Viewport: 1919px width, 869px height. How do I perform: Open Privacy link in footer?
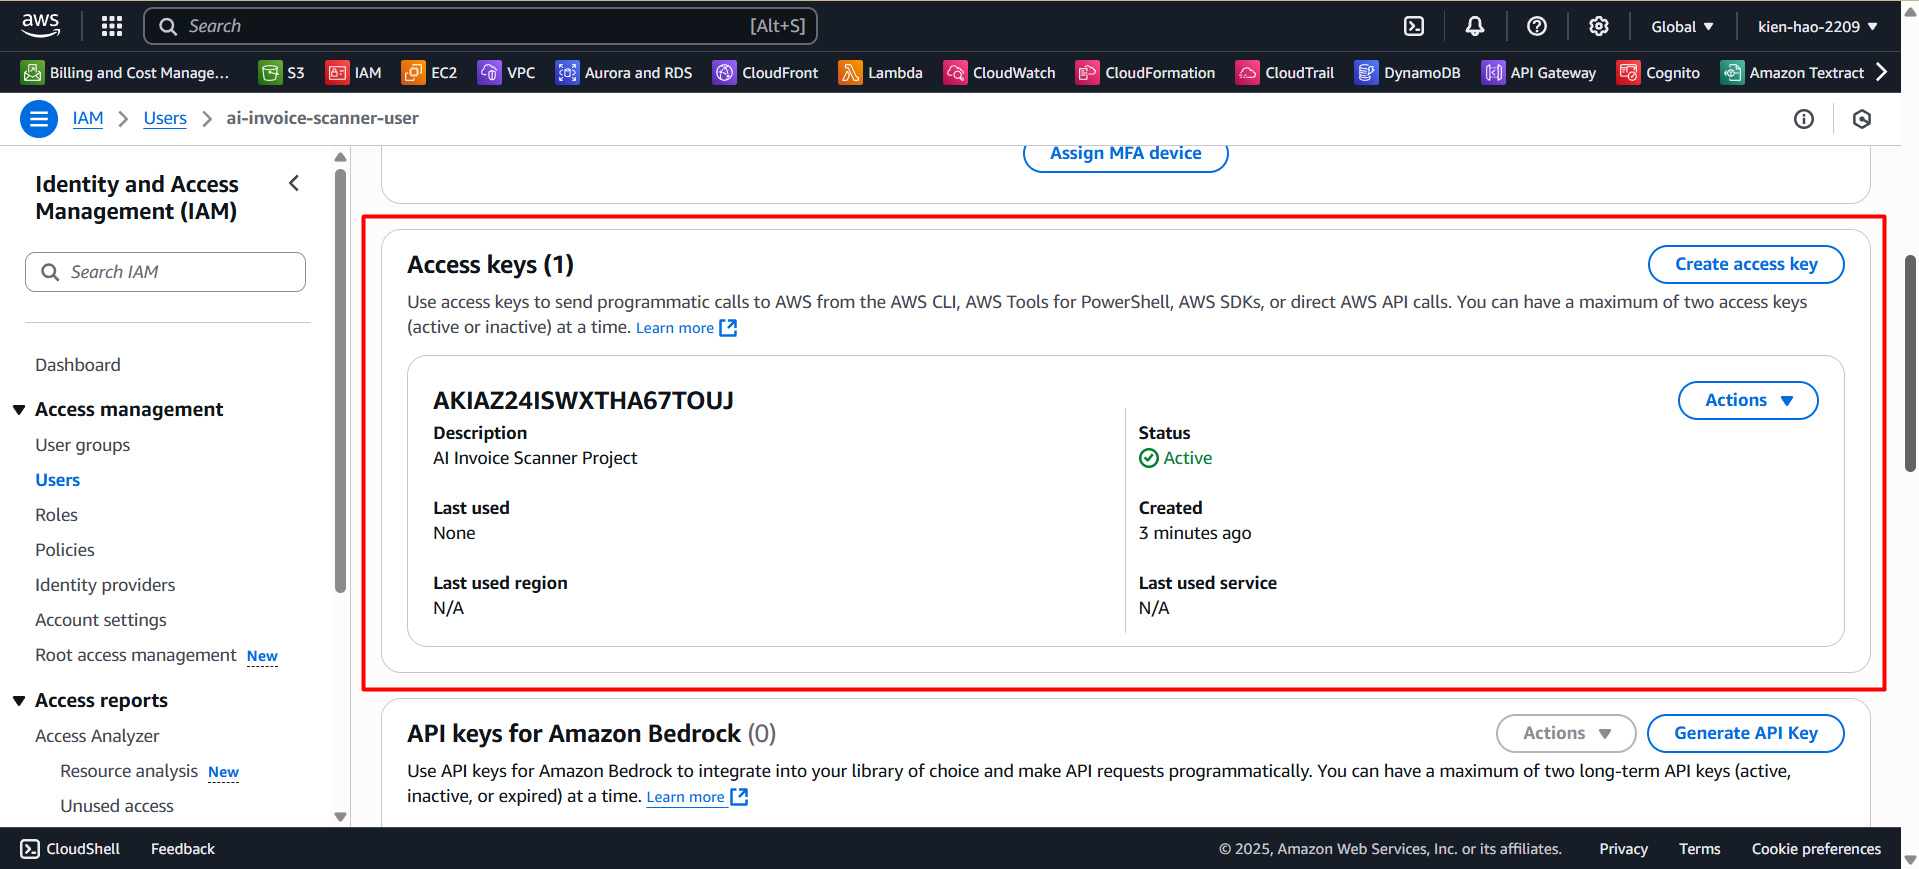tap(1623, 849)
